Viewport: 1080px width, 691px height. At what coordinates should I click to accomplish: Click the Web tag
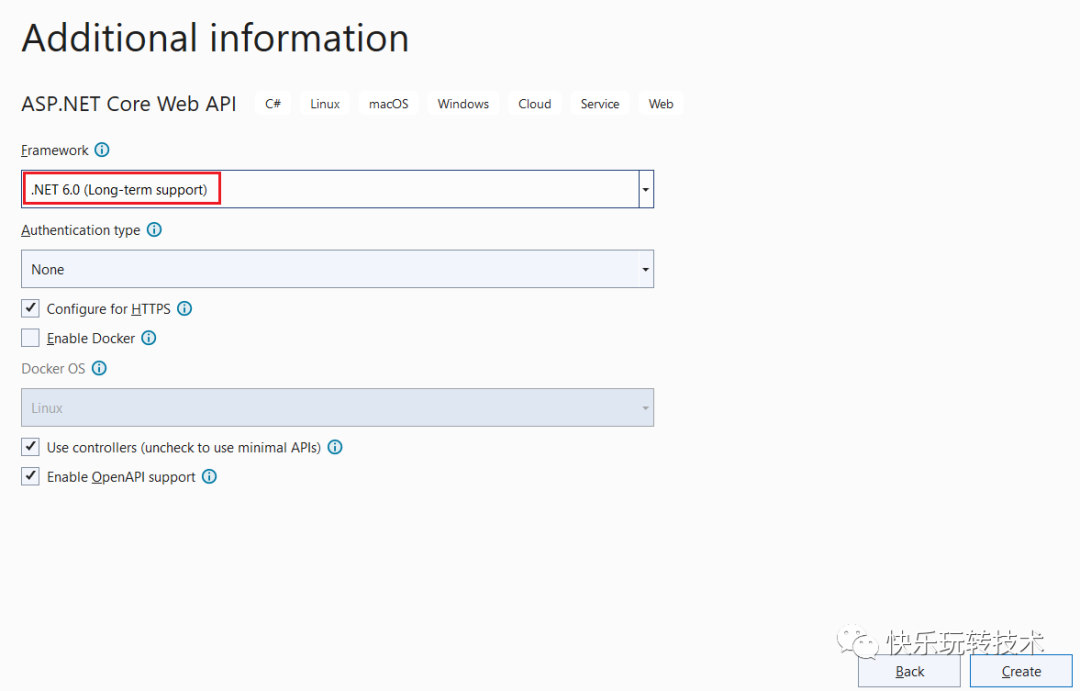[661, 103]
